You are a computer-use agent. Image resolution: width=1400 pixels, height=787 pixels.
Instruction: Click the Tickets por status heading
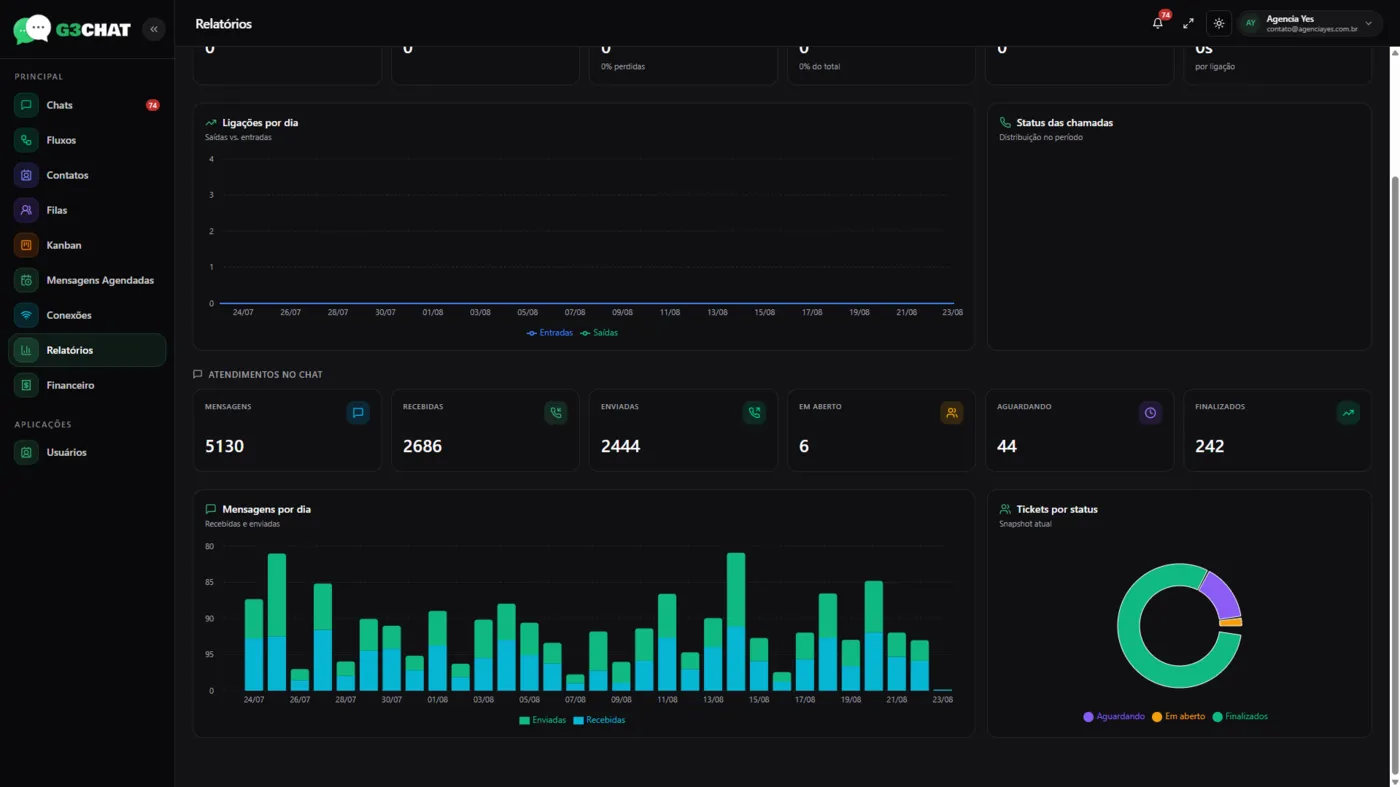1057,509
